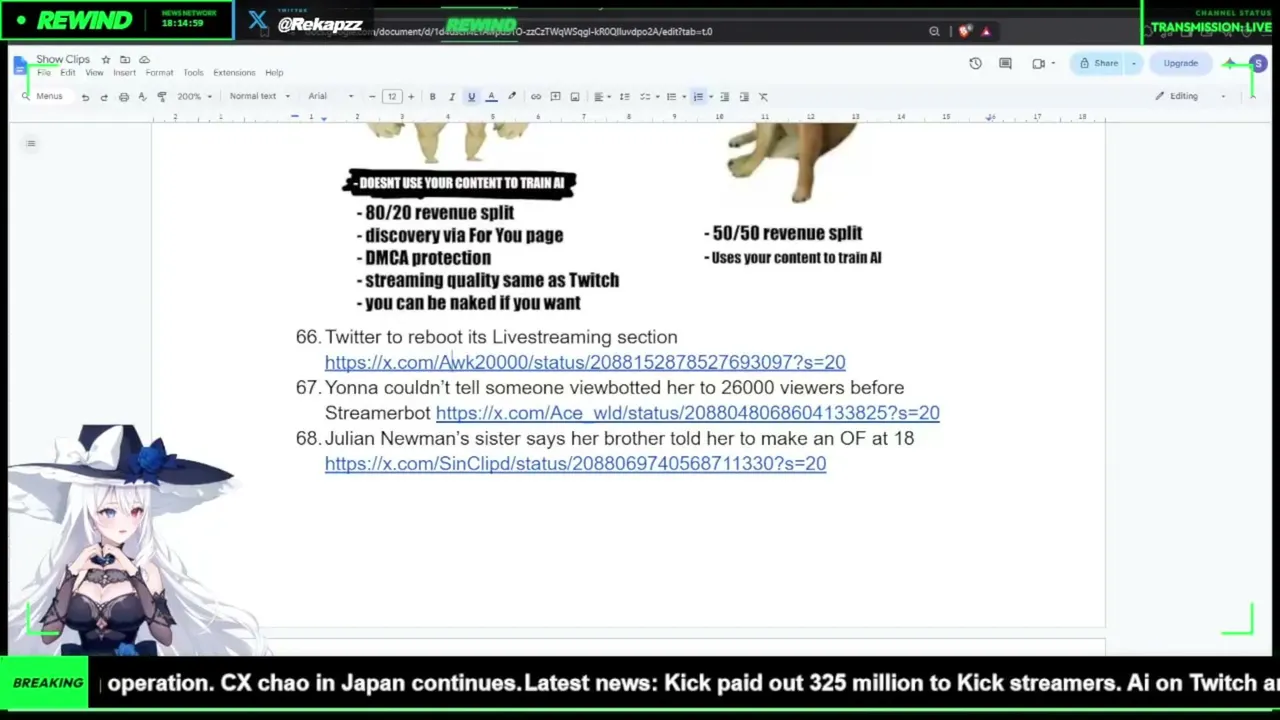This screenshot has height=720, width=1280.
Task: Pick a different font than Arial
Action: [331, 97]
